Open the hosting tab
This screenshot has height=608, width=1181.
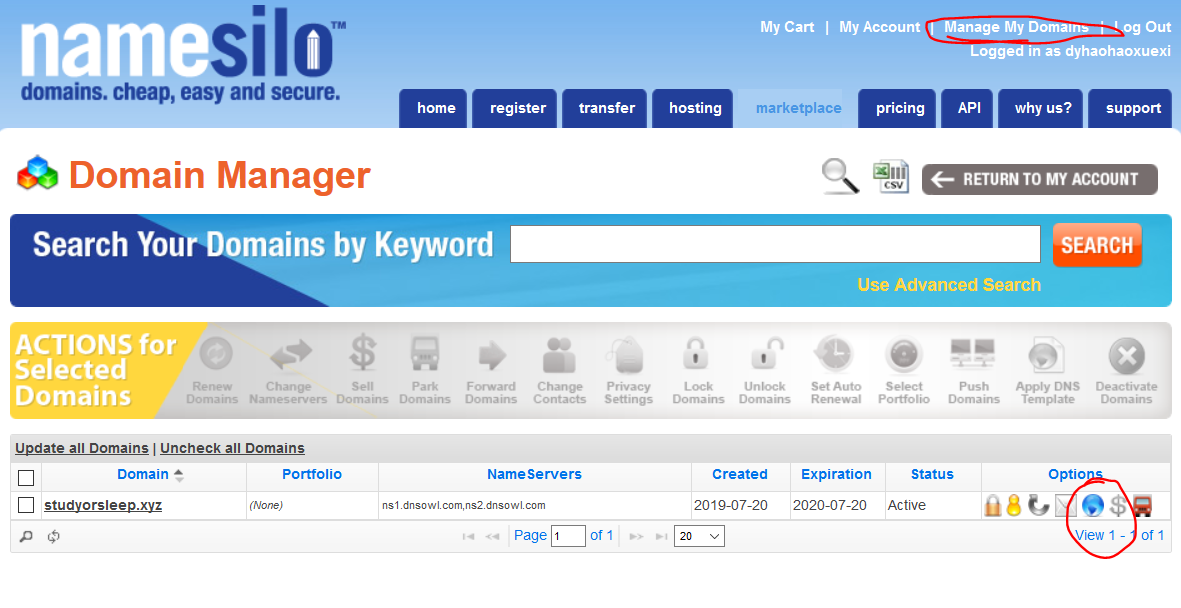pyautogui.click(x=693, y=108)
